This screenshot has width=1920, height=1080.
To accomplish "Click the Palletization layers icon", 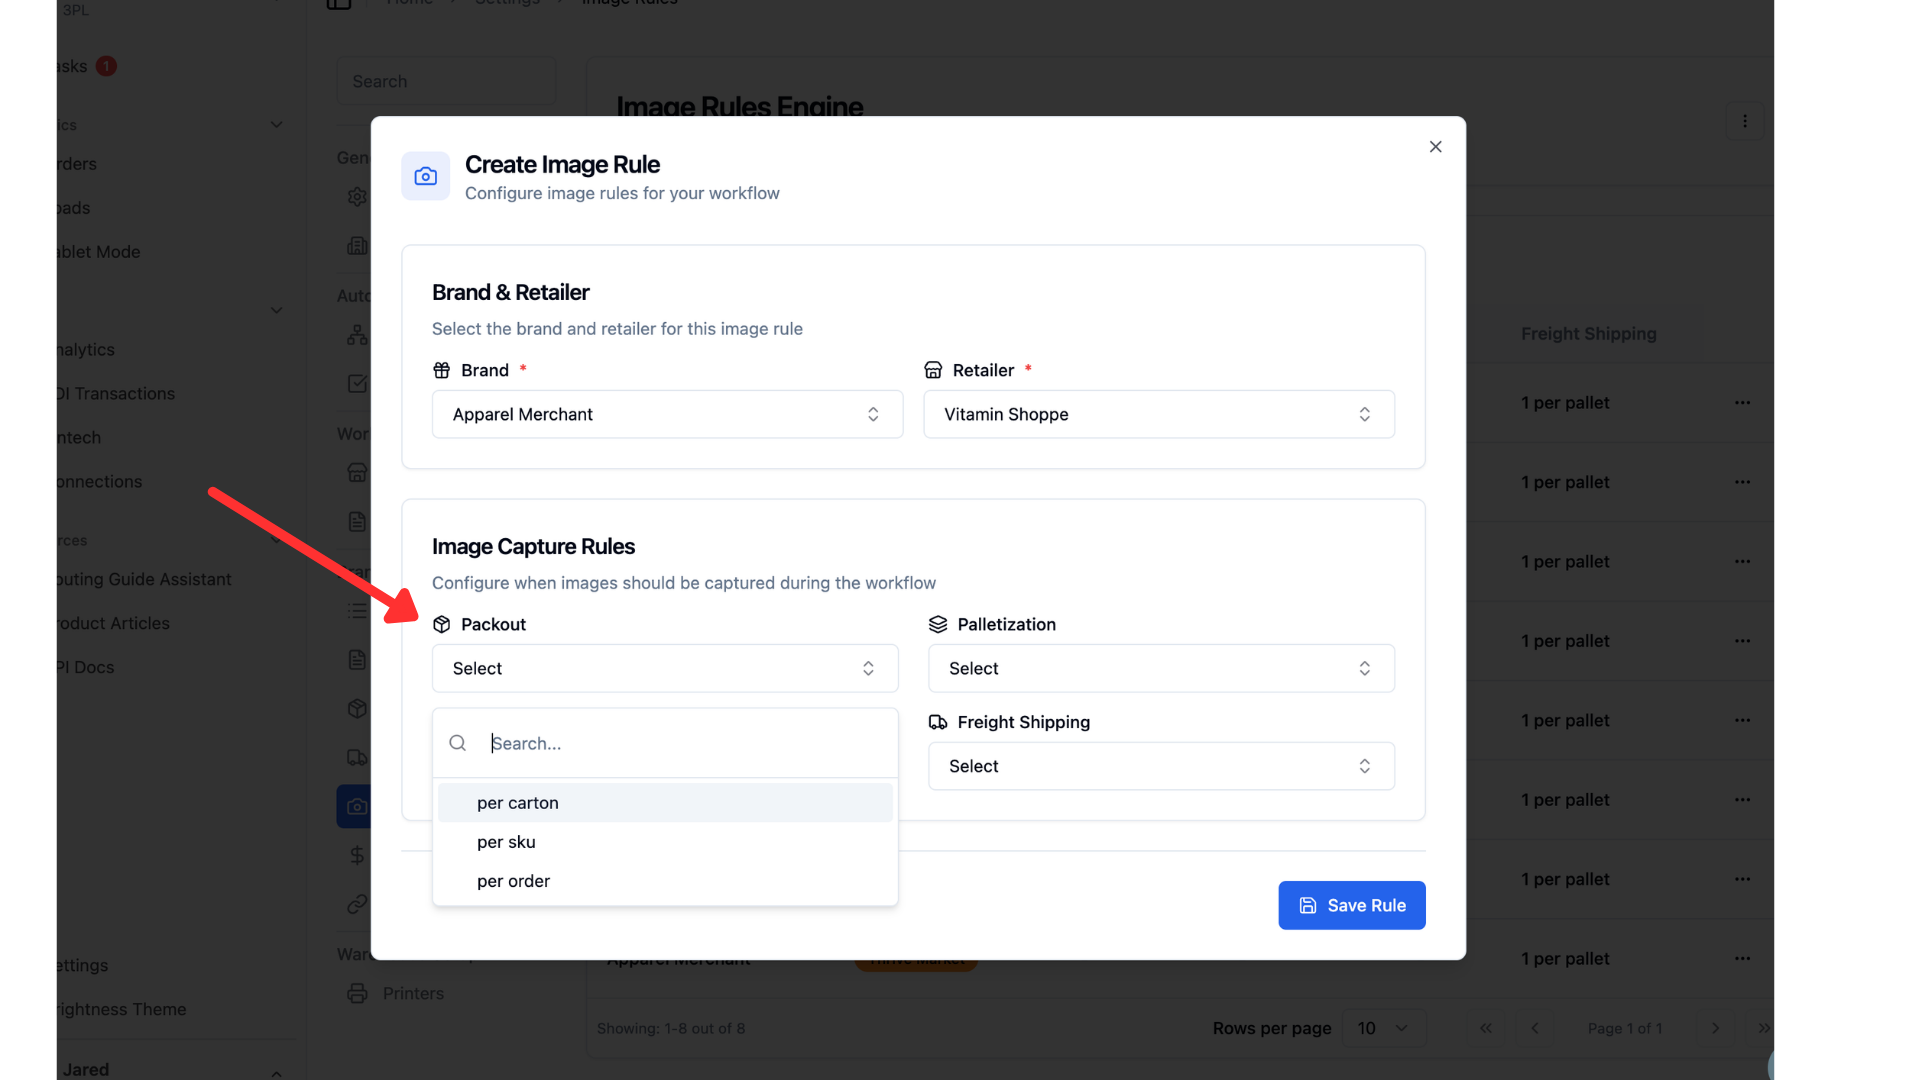I will 937,624.
